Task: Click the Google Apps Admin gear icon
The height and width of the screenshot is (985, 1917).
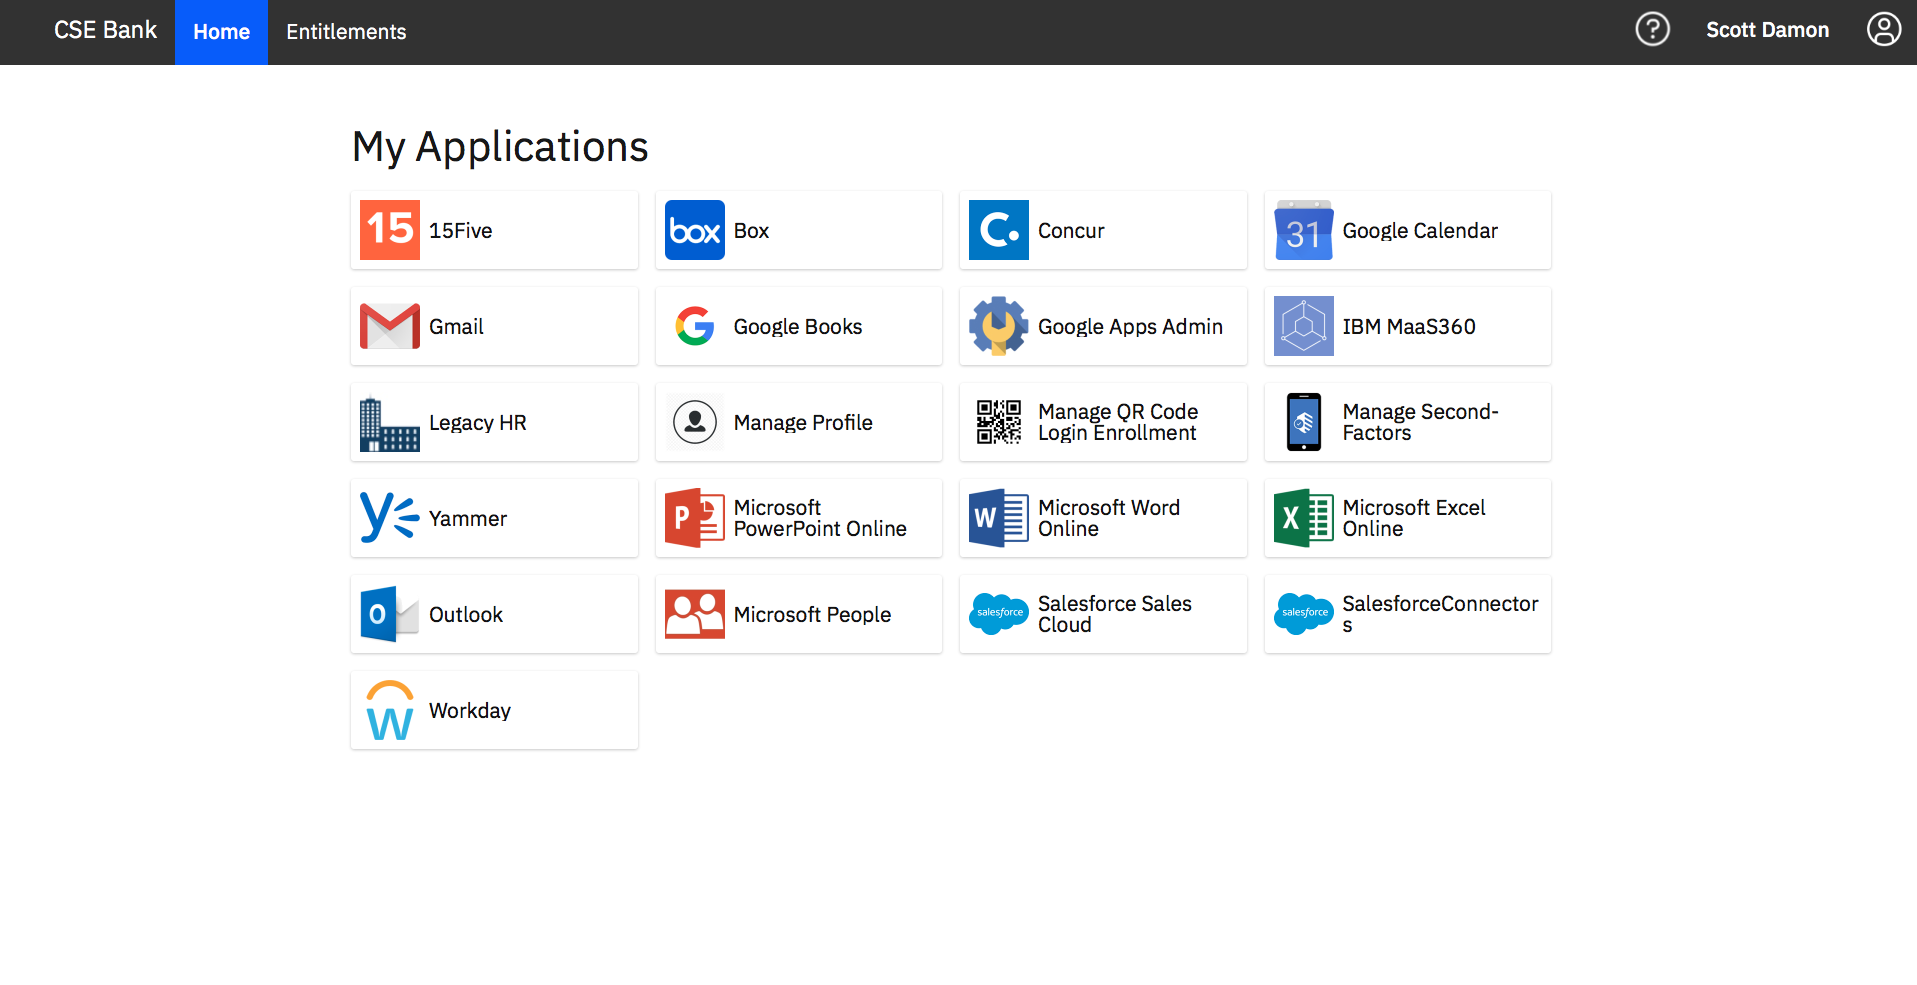Action: click(999, 326)
